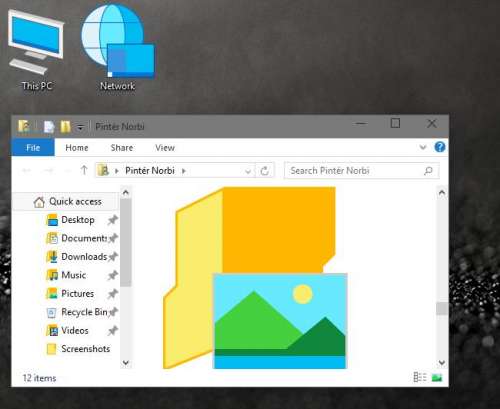Image resolution: width=500 pixels, height=409 pixels.
Task: Go forward with the right arrow
Action: click(49, 171)
